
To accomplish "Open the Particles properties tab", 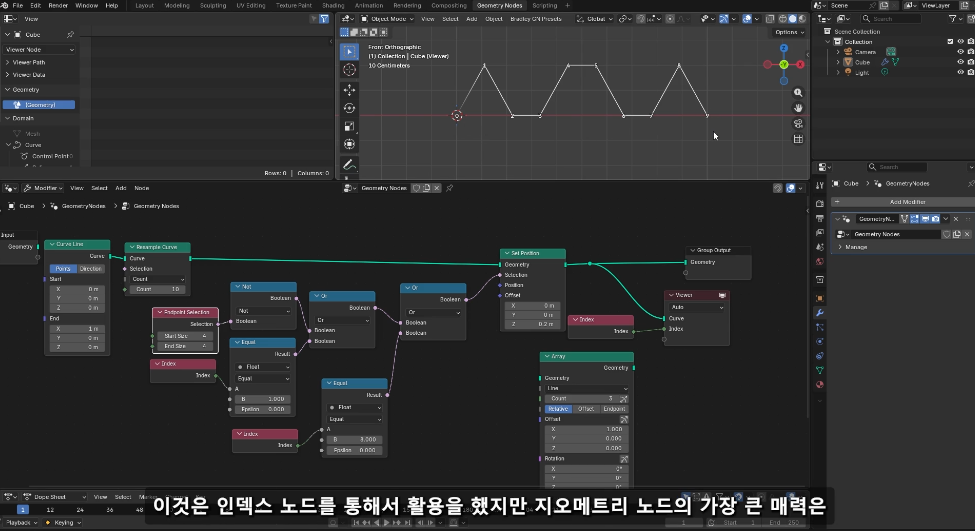I will pyautogui.click(x=820, y=327).
